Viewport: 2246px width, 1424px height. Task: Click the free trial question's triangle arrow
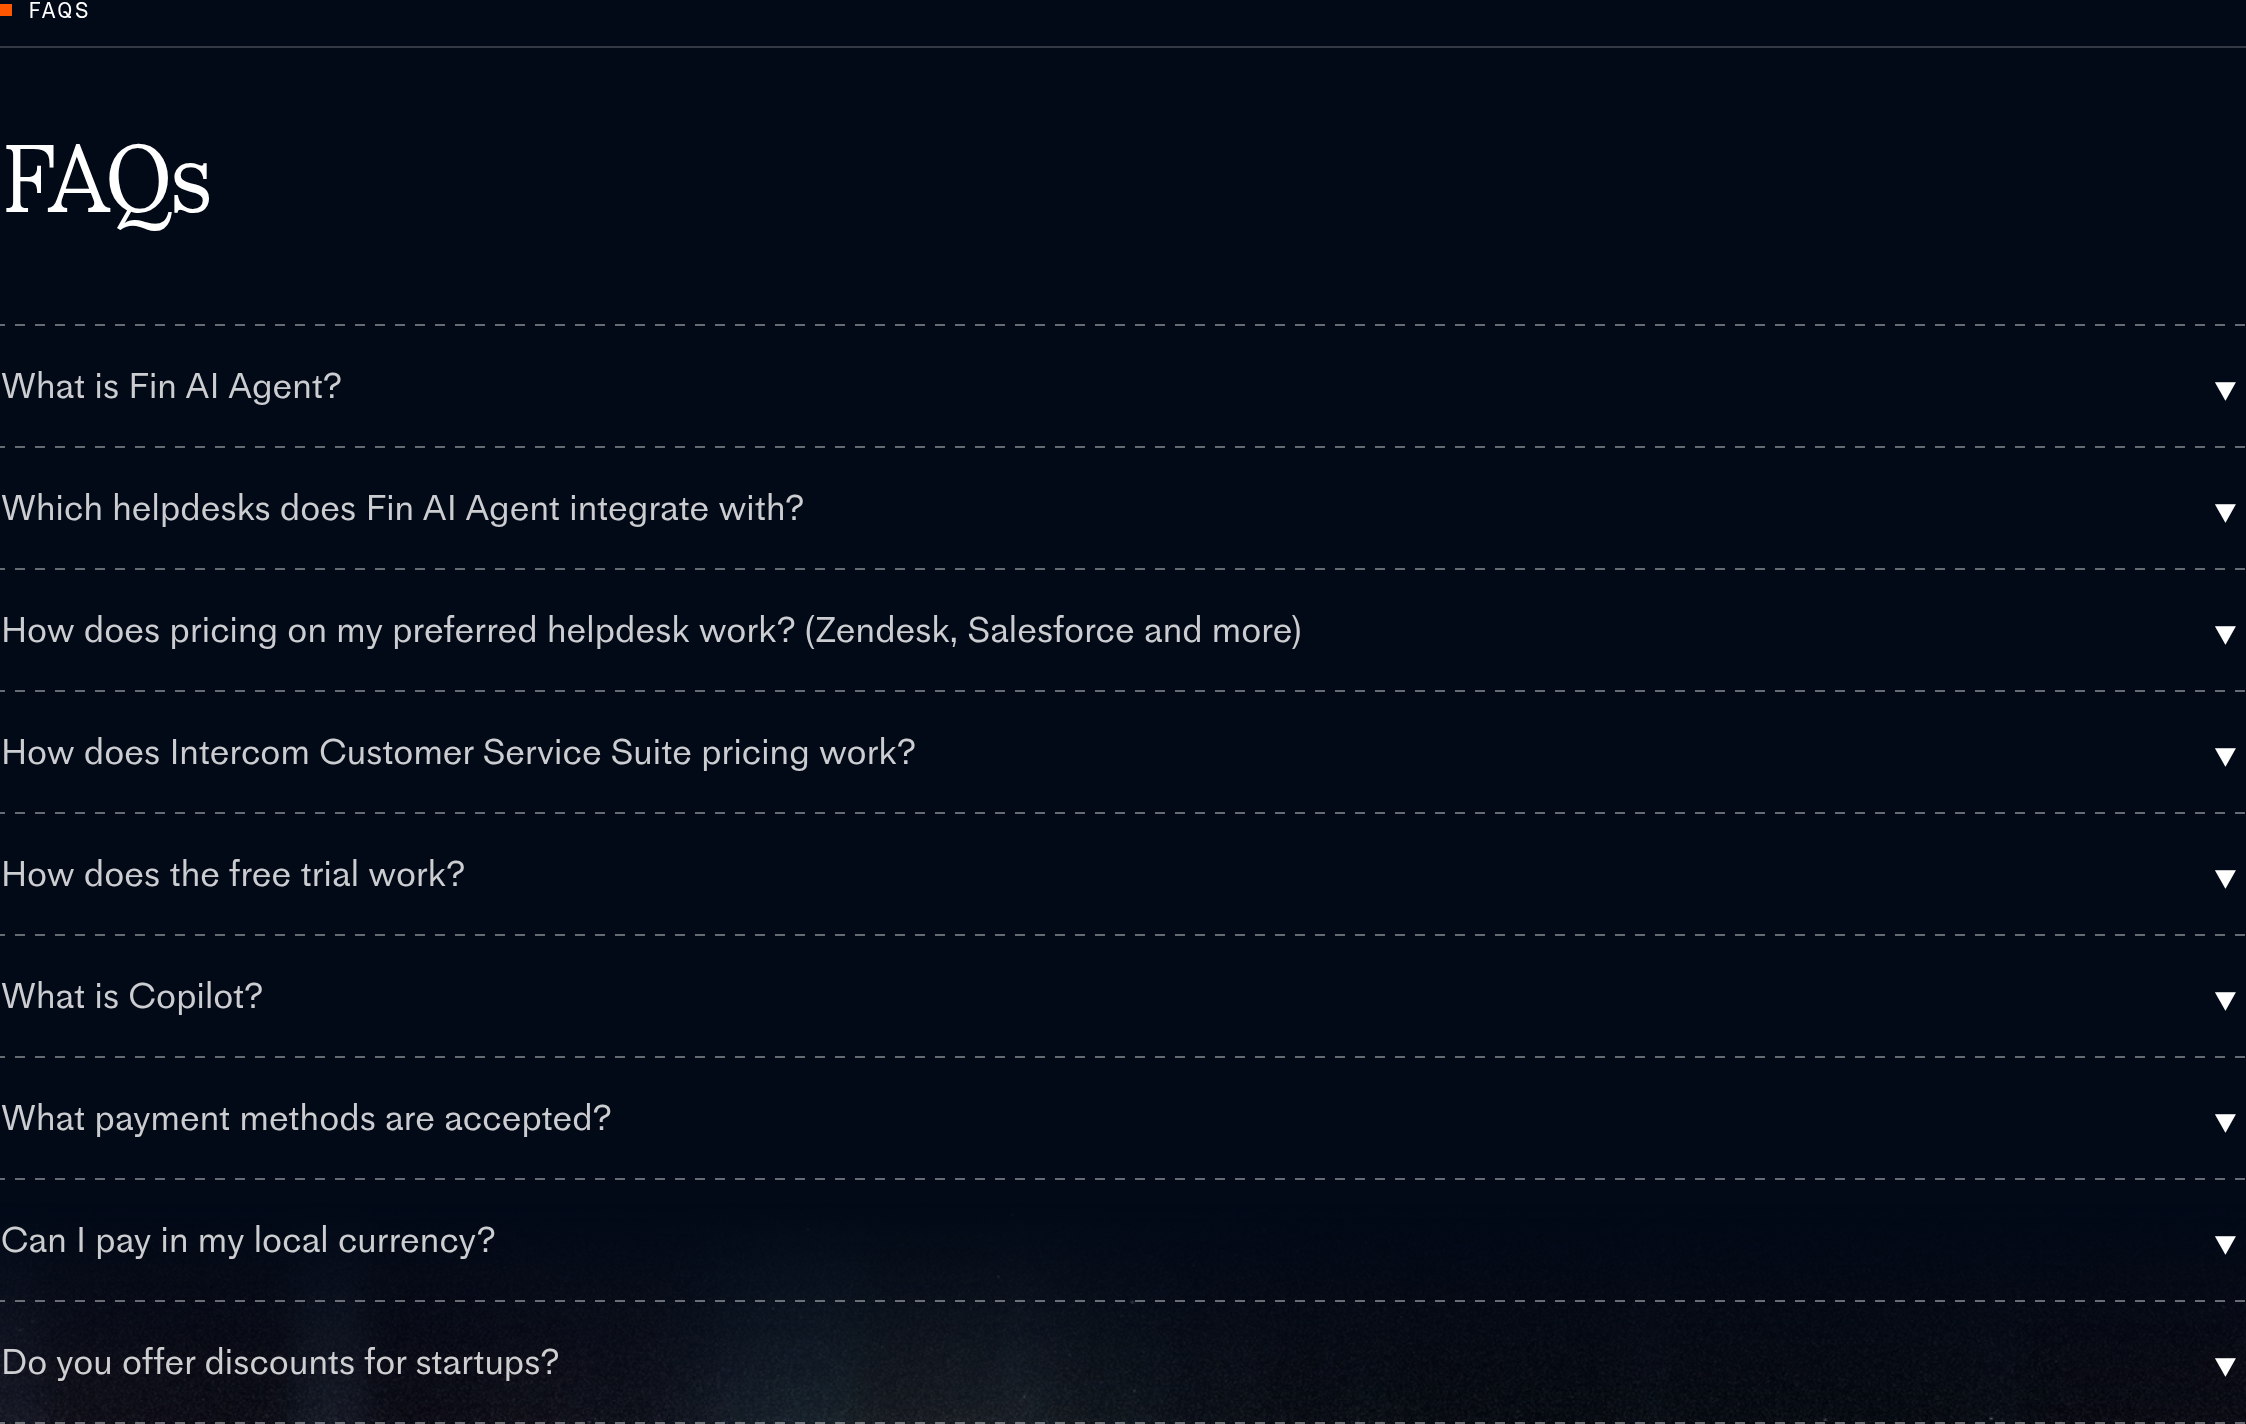(x=2225, y=878)
